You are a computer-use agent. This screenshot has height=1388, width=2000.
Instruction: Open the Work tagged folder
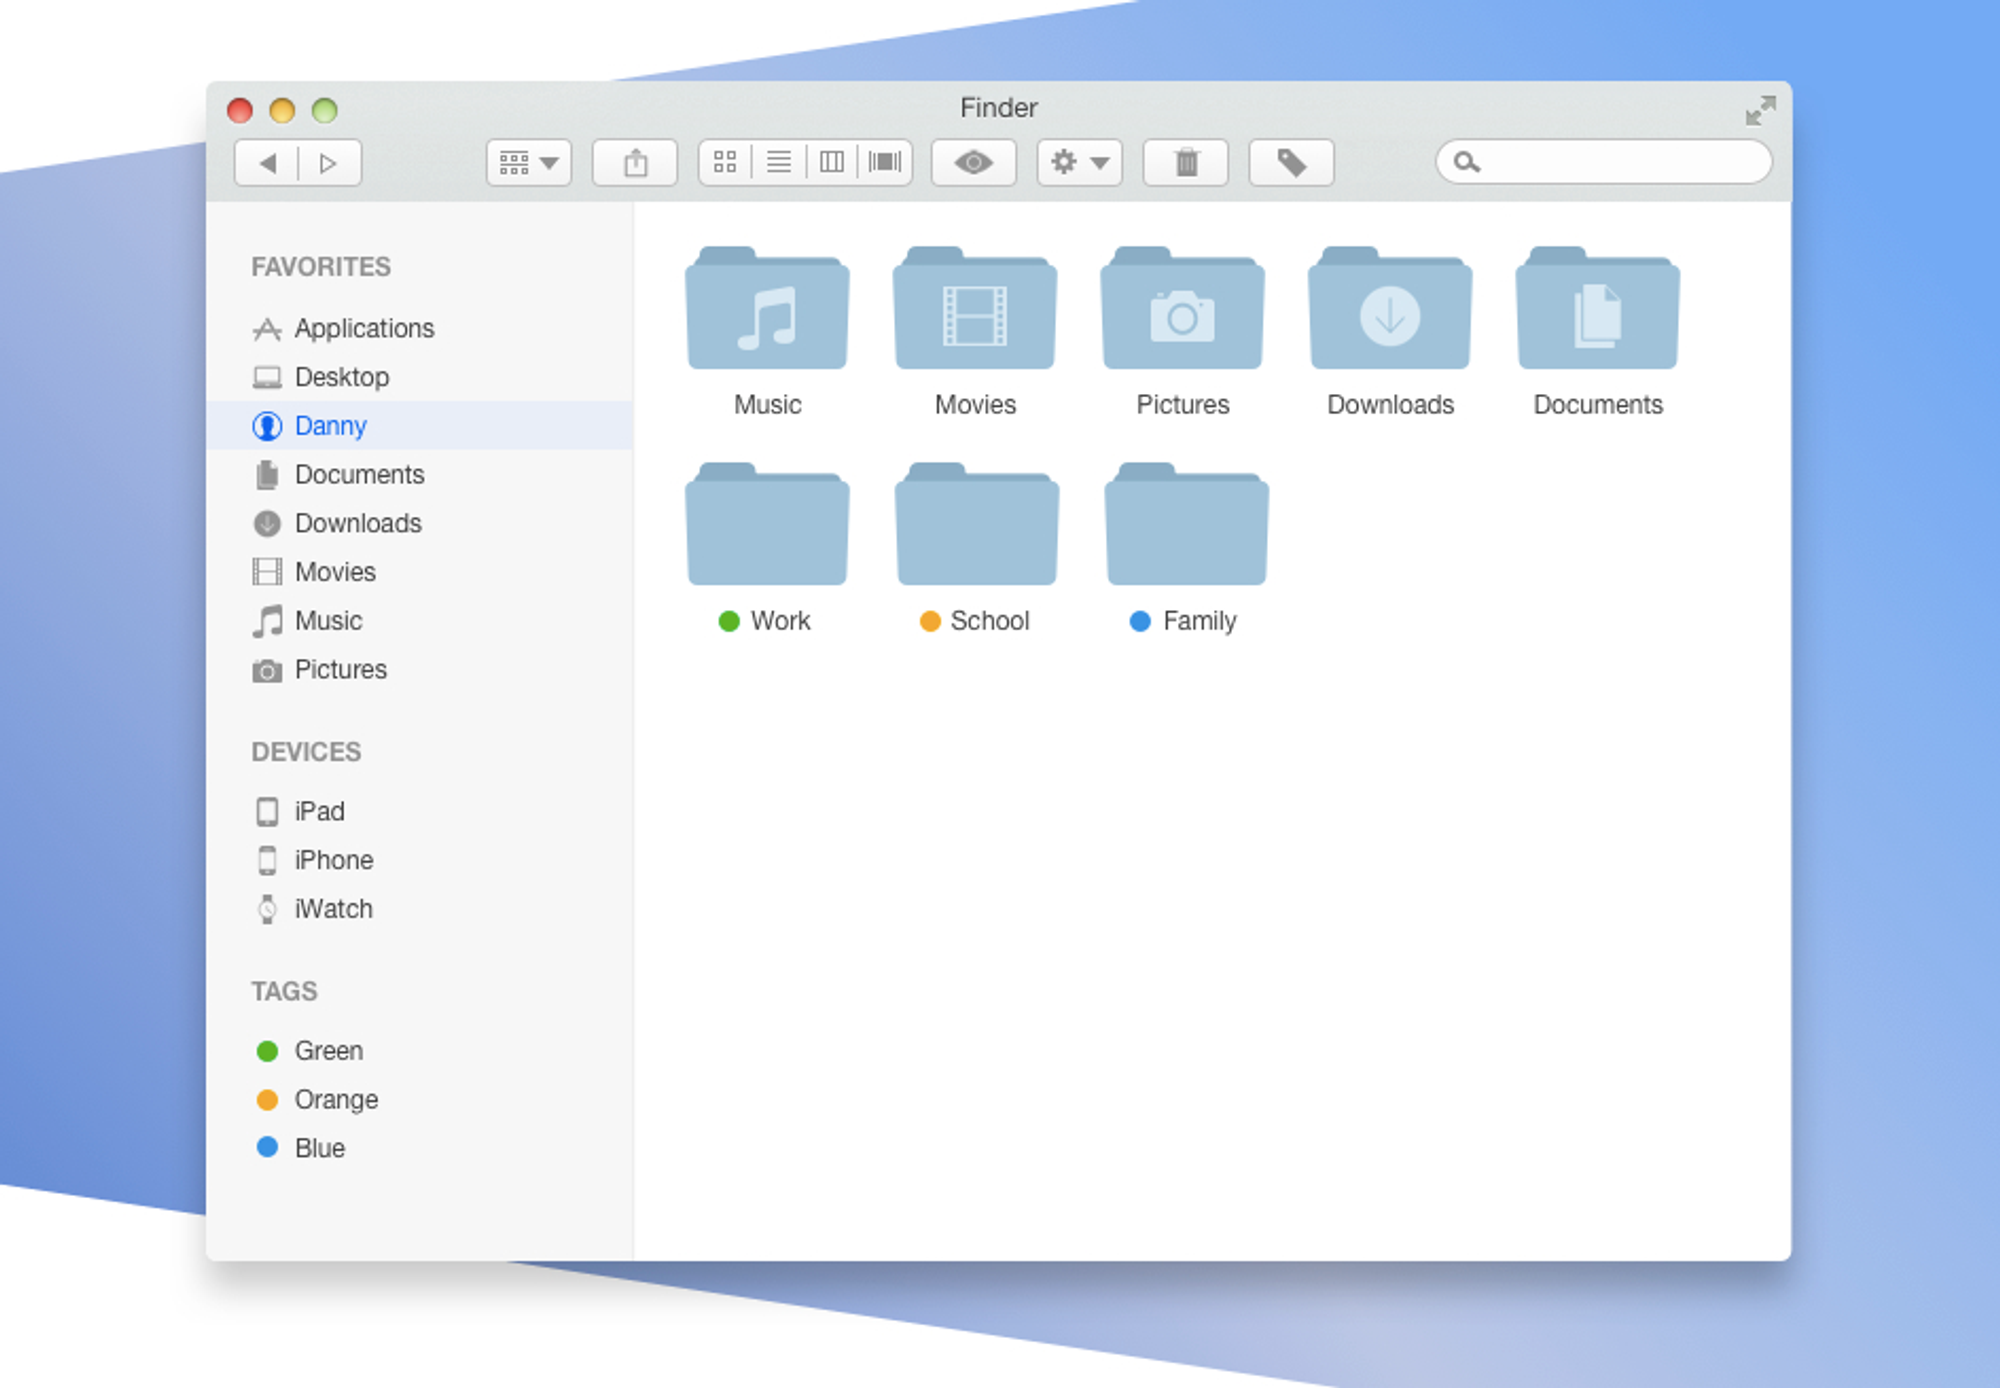pos(767,526)
